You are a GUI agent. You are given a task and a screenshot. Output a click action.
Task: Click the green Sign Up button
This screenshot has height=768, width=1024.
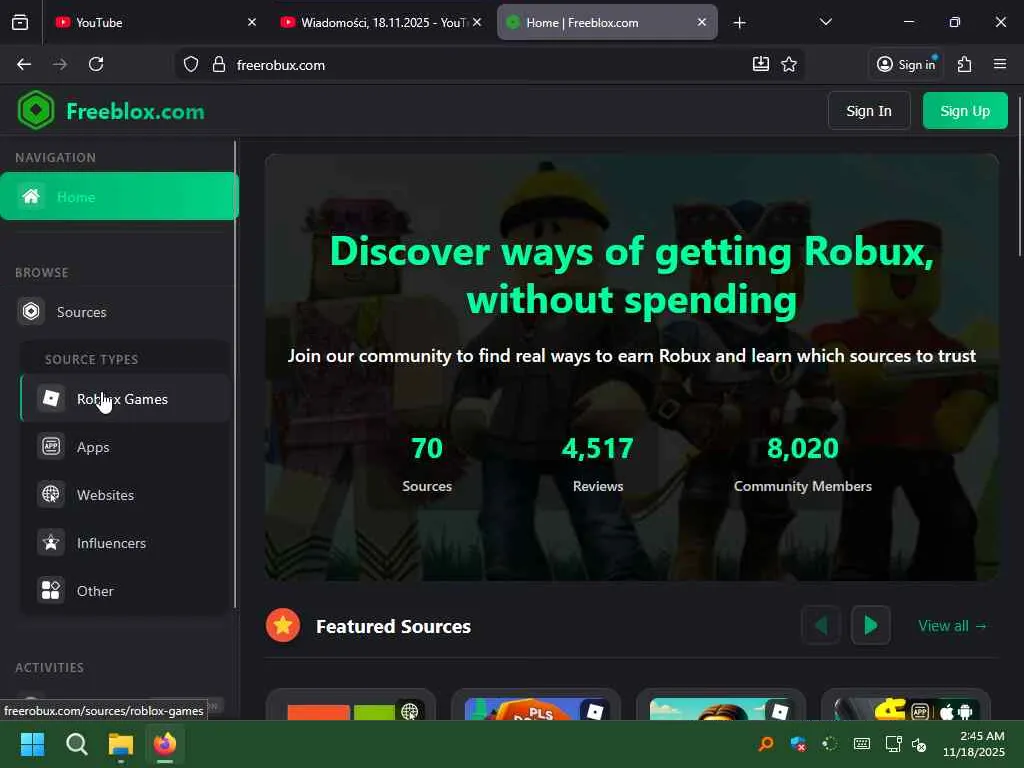point(965,111)
